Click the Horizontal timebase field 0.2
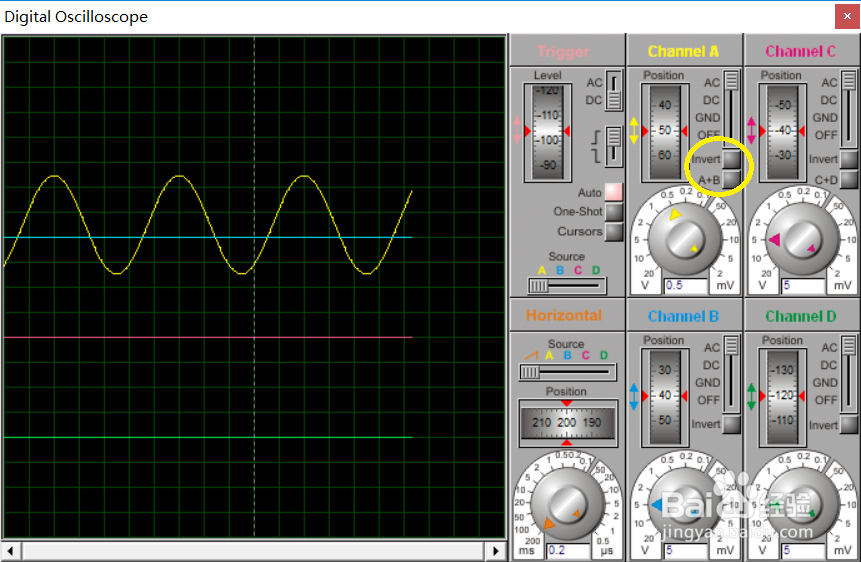 coord(568,550)
